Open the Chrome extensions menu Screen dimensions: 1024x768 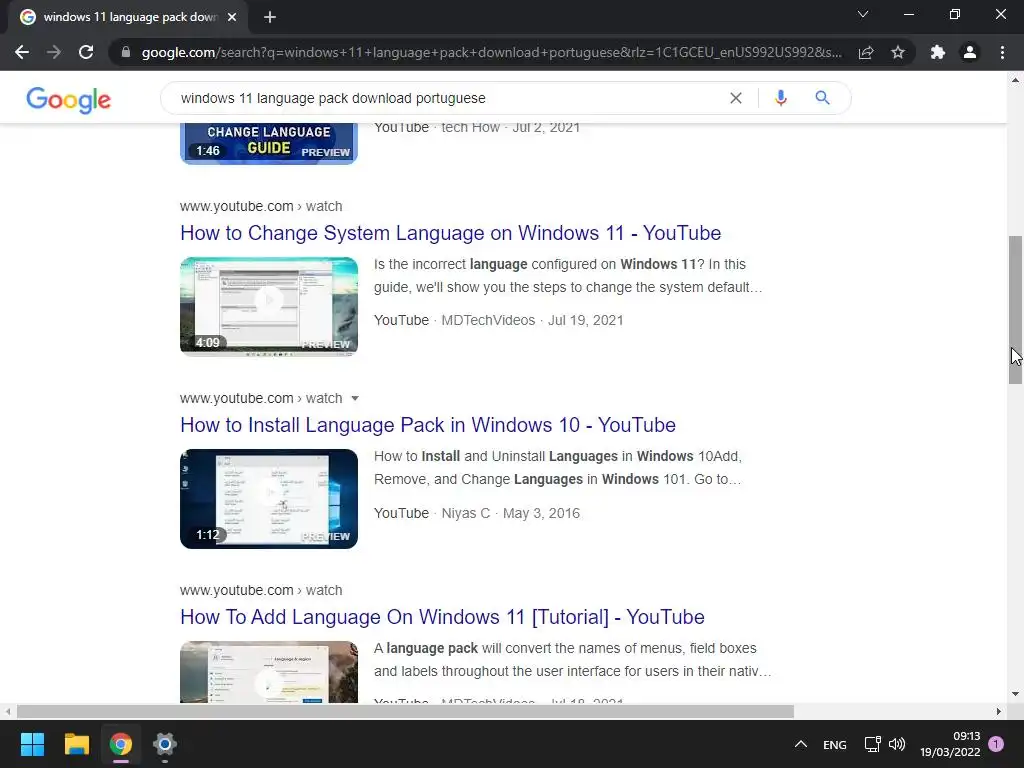pyautogui.click(x=938, y=52)
